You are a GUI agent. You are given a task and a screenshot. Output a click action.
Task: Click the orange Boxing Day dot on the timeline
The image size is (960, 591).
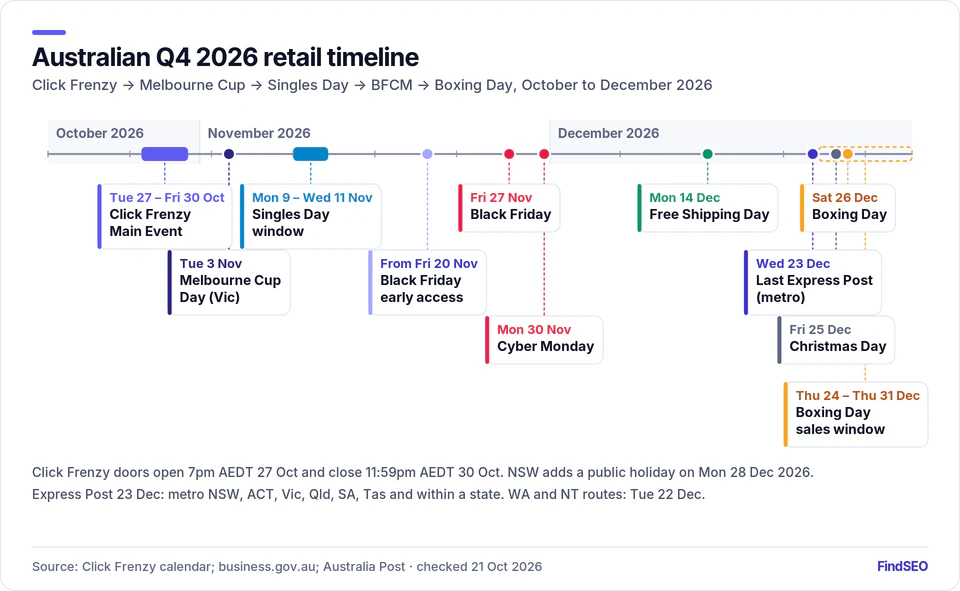pyautogui.click(x=847, y=154)
